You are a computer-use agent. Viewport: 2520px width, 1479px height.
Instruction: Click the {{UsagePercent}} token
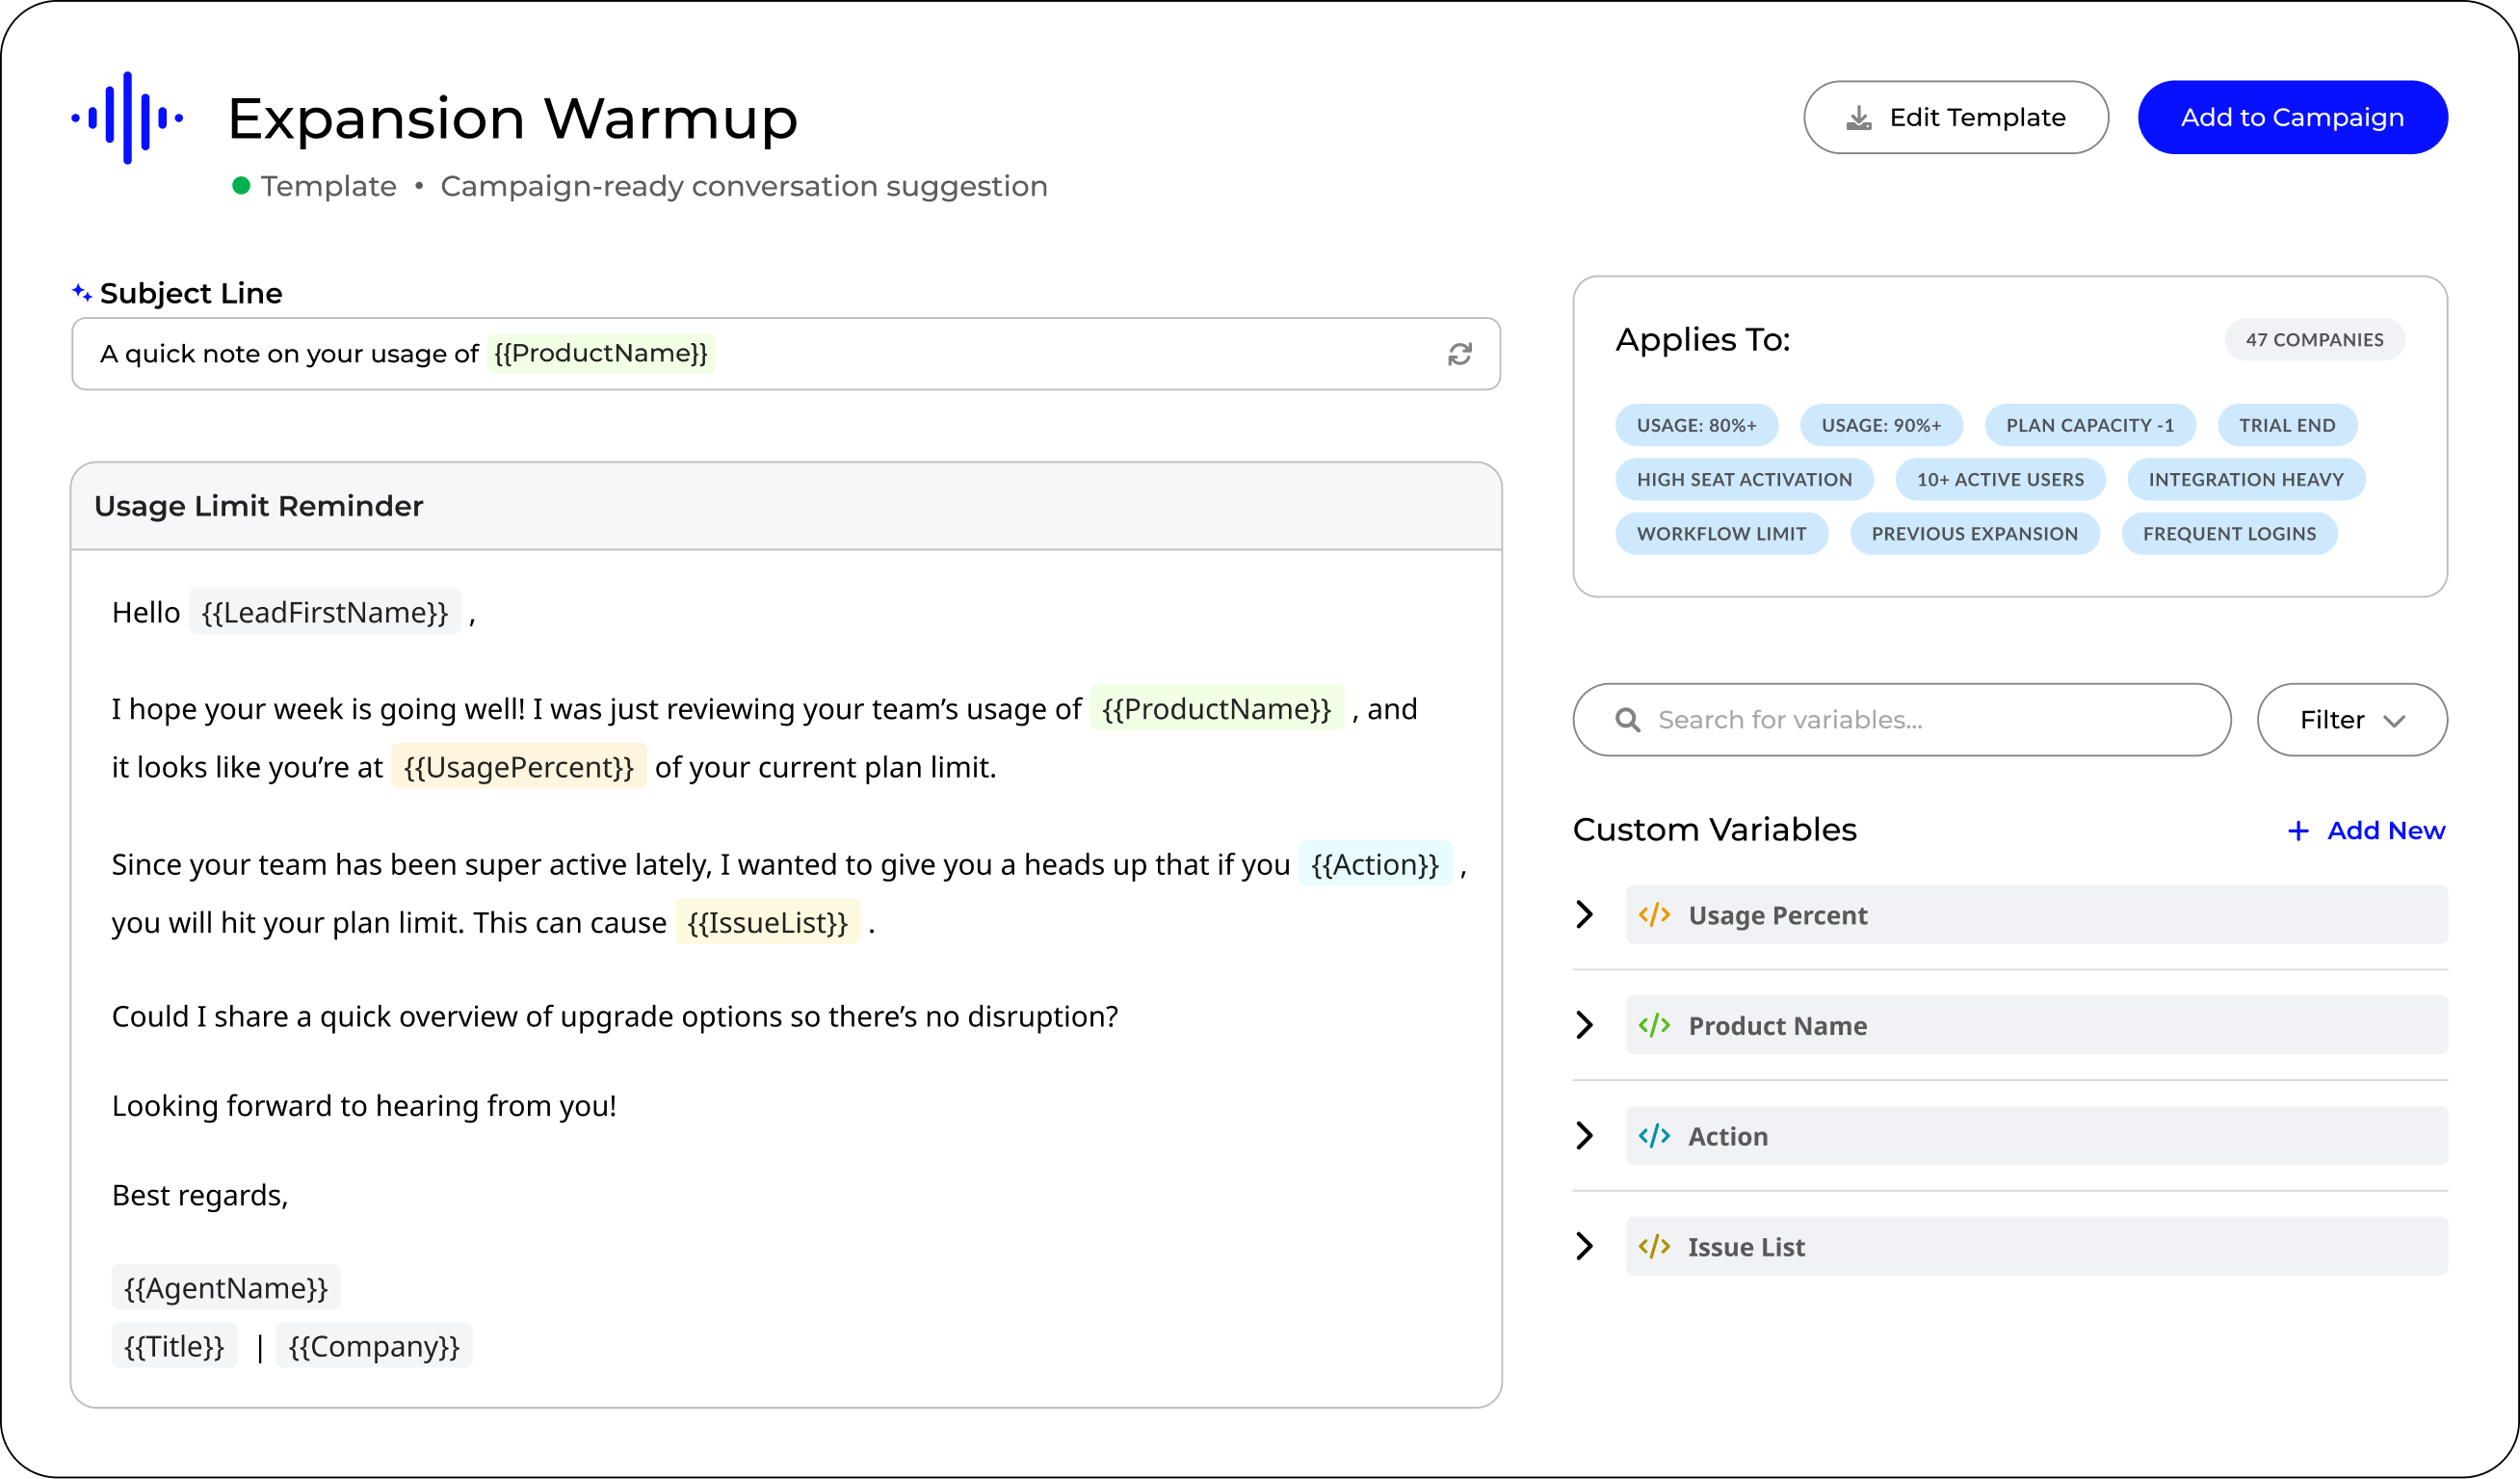coord(518,767)
